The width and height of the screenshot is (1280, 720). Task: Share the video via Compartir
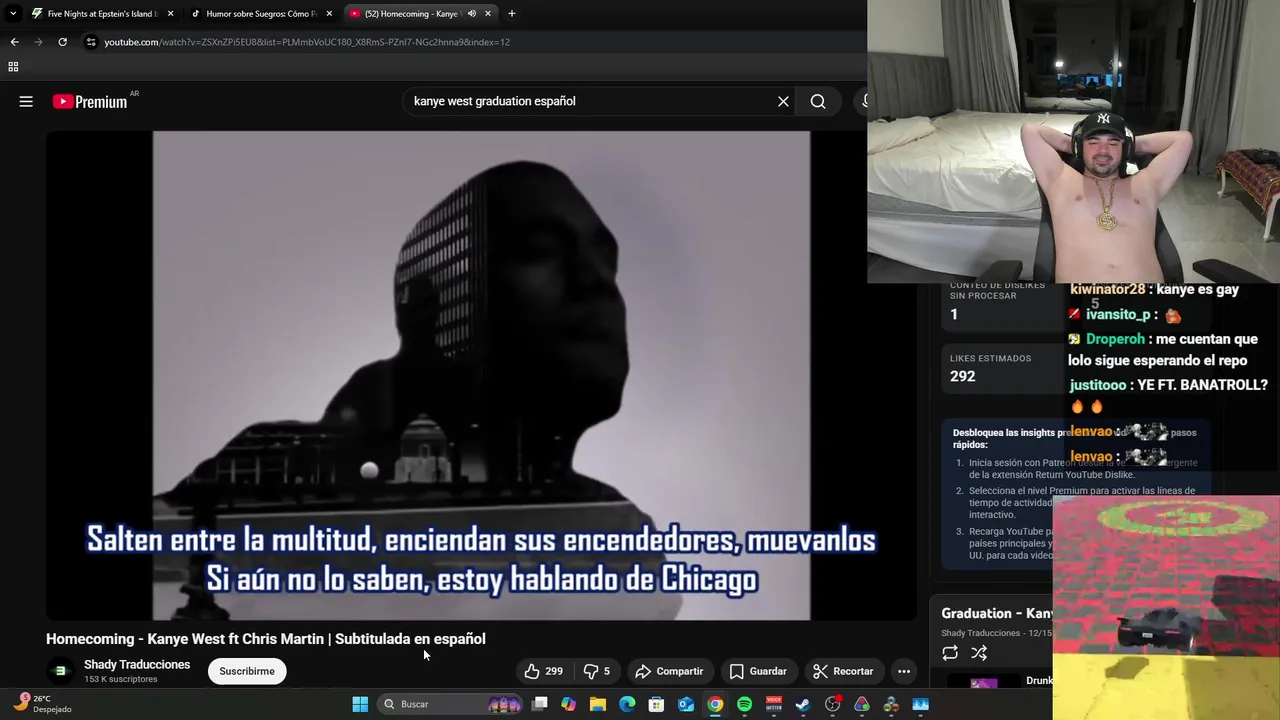[670, 671]
